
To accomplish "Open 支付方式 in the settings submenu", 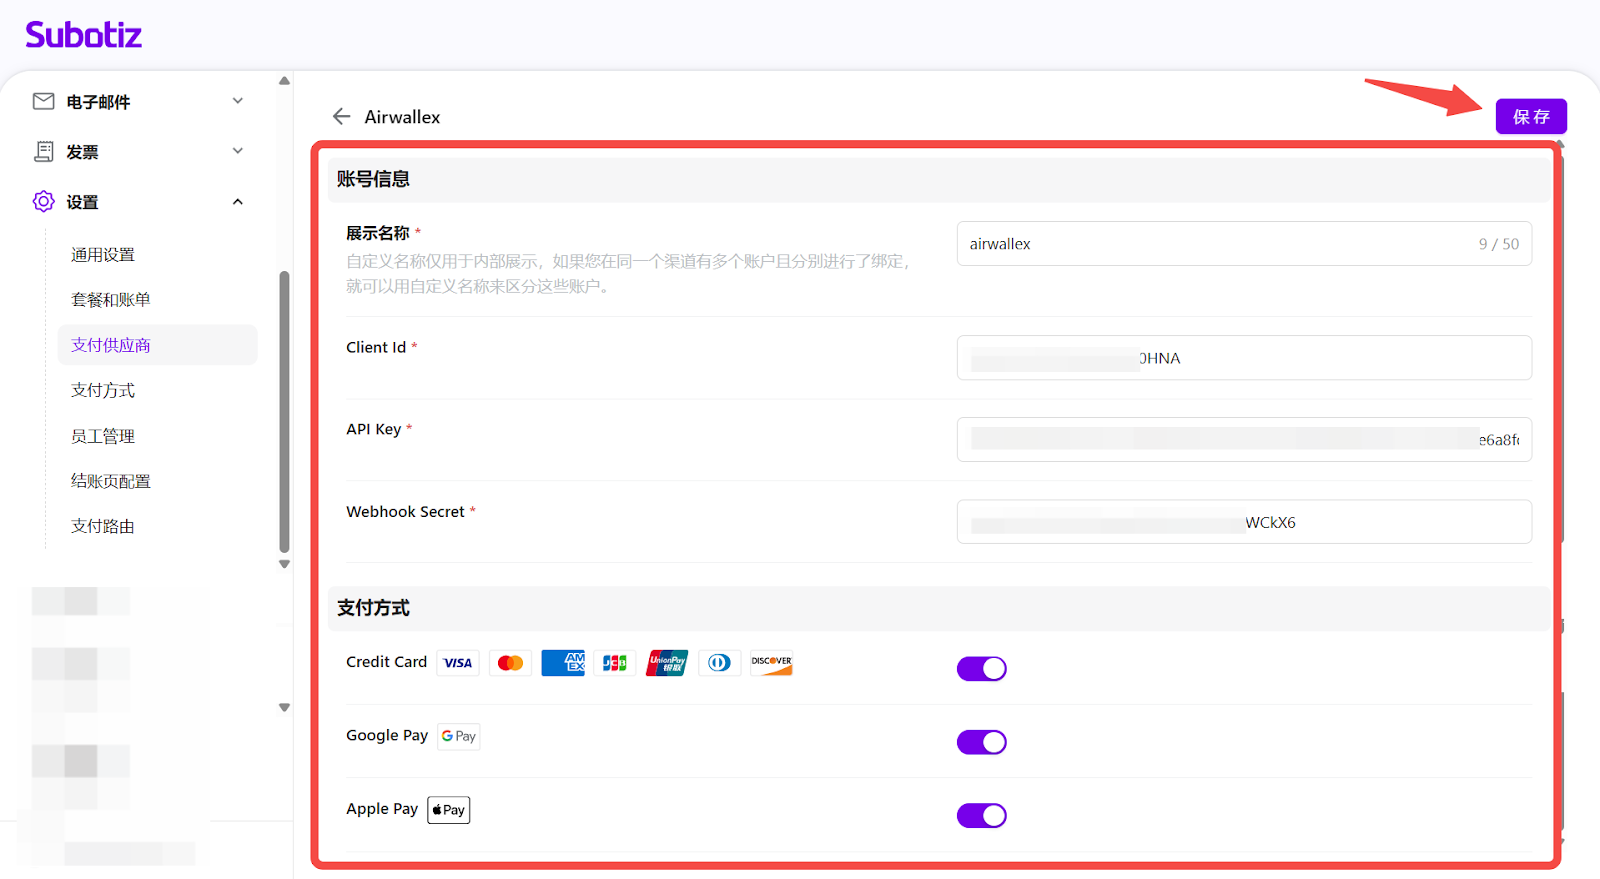I will [103, 391].
